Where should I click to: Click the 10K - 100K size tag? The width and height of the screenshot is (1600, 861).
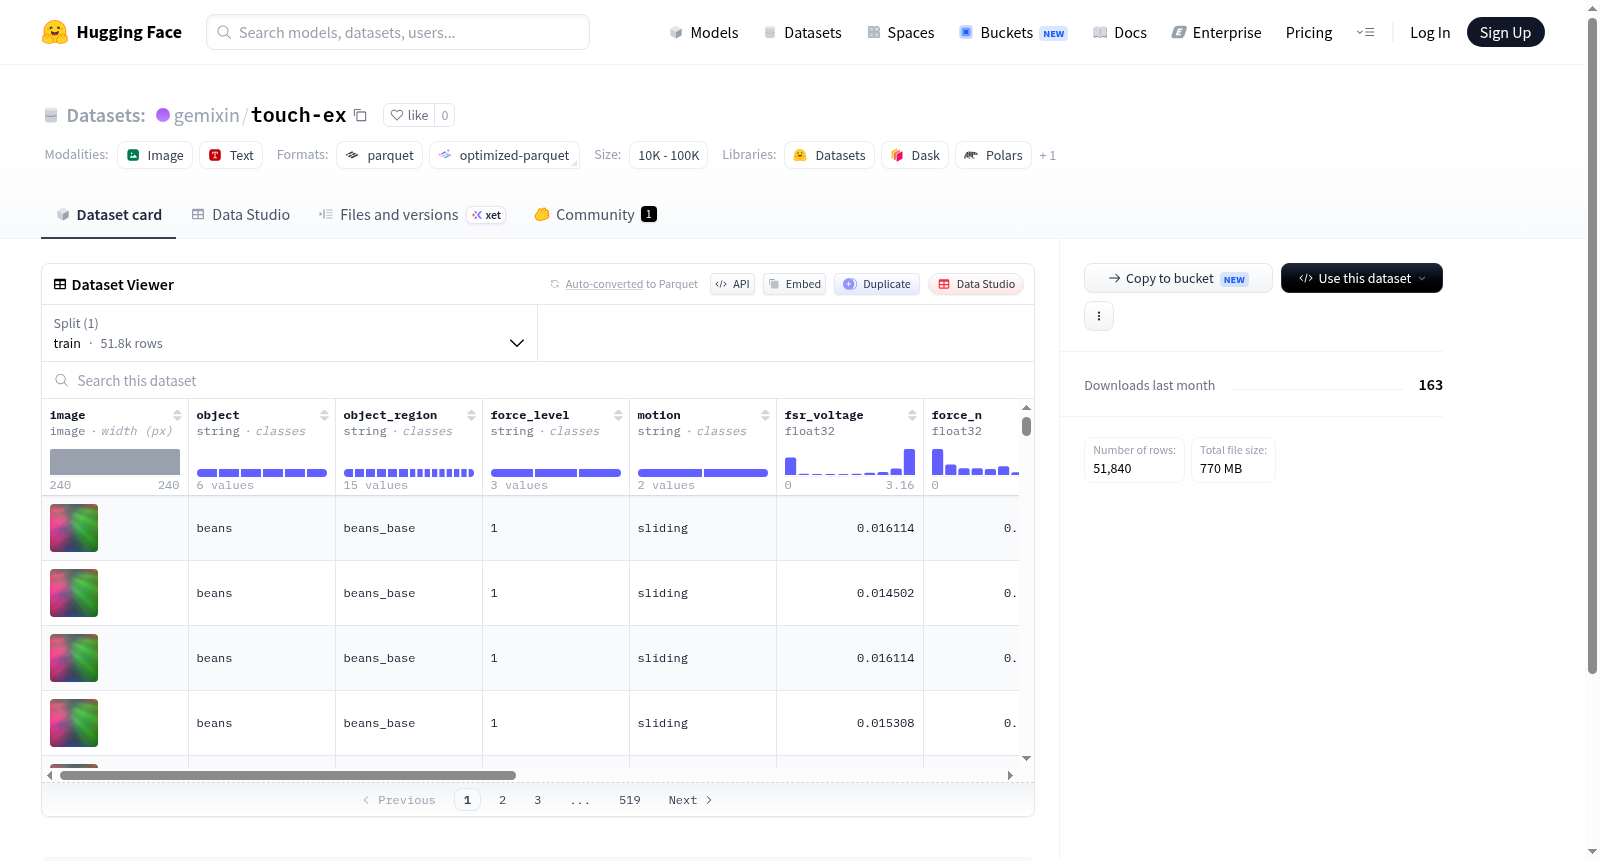(x=669, y=155)
